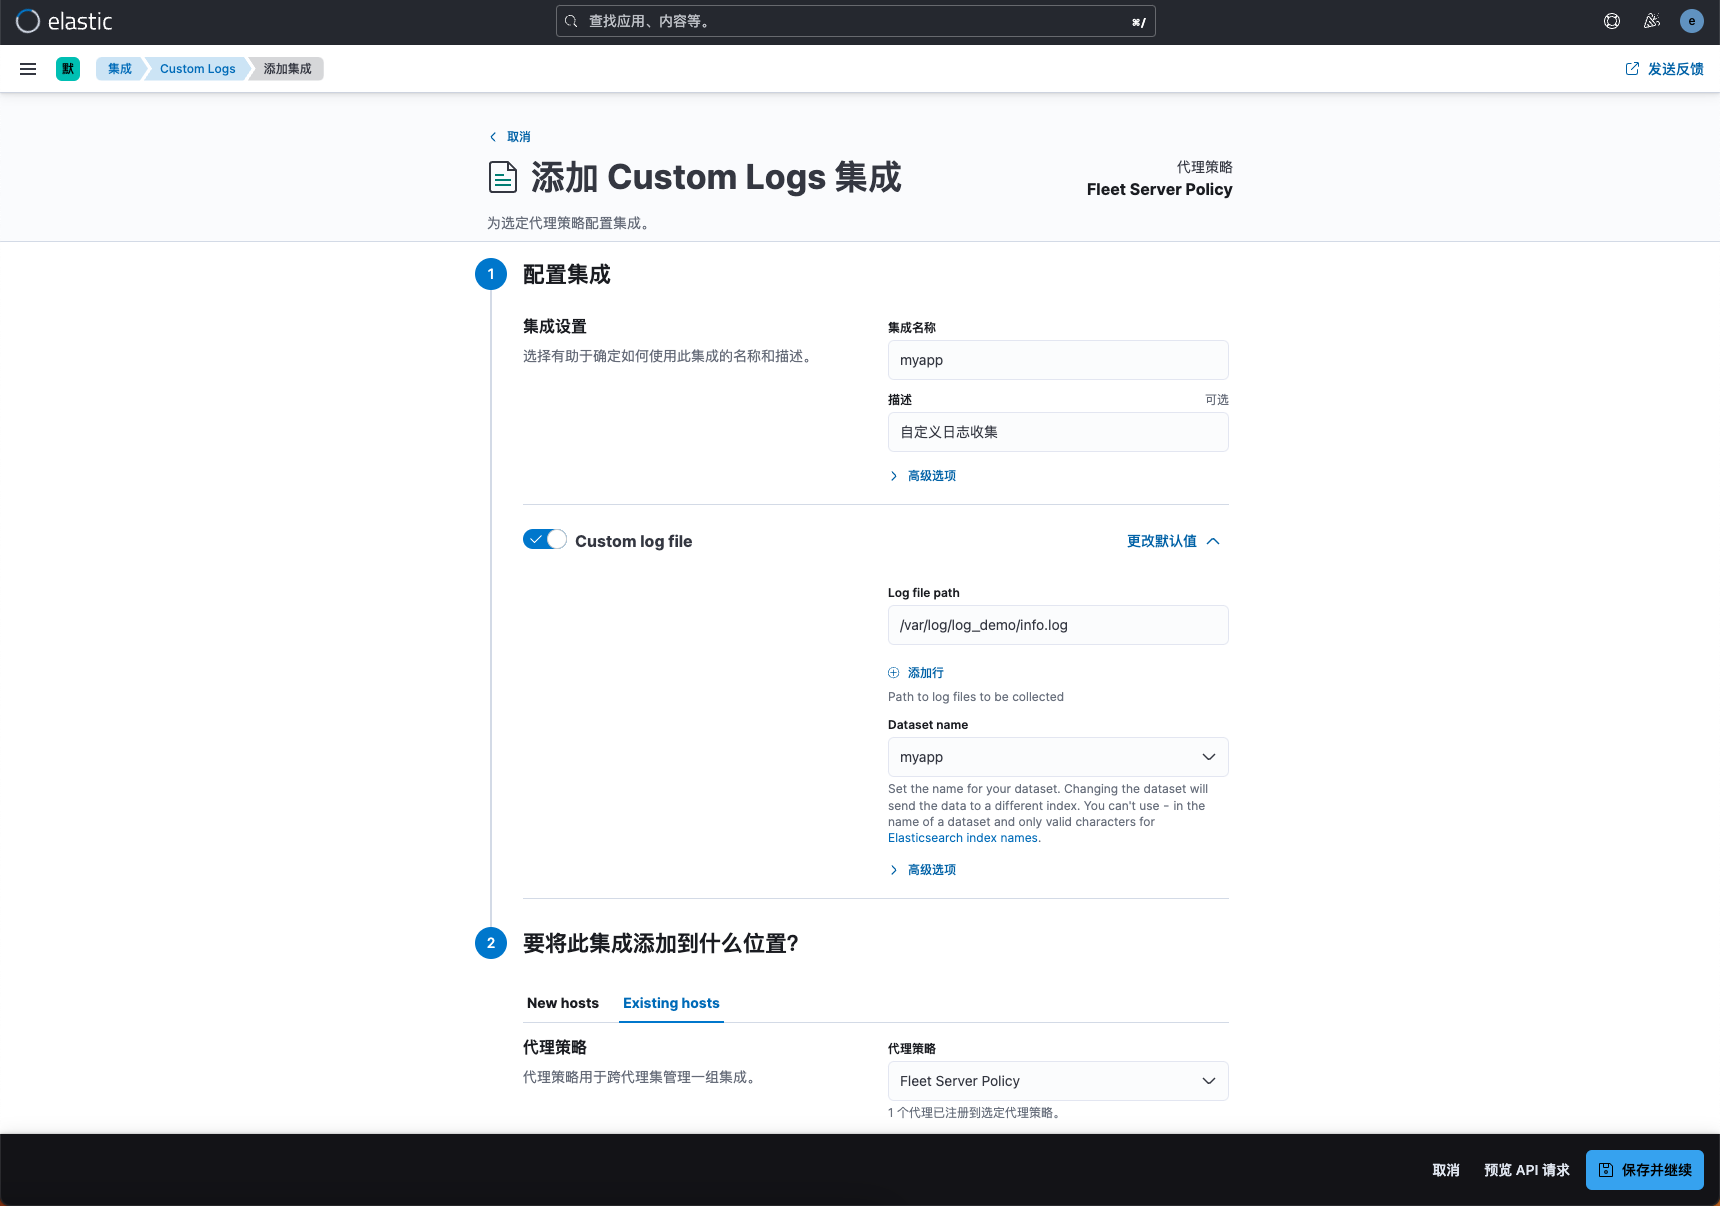Focus the 描述 input field
Viewport: 1720px width, 1206px height.
[1058, 432]
